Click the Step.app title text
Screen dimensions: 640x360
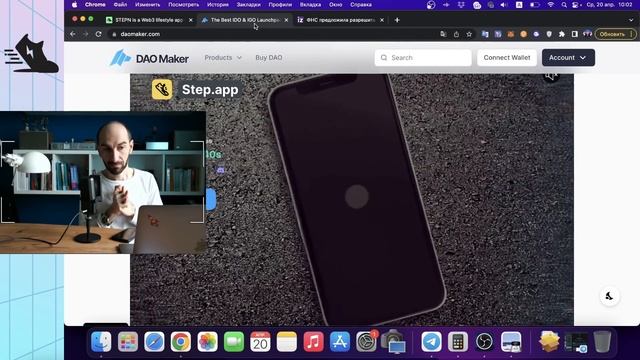[210, 90]
